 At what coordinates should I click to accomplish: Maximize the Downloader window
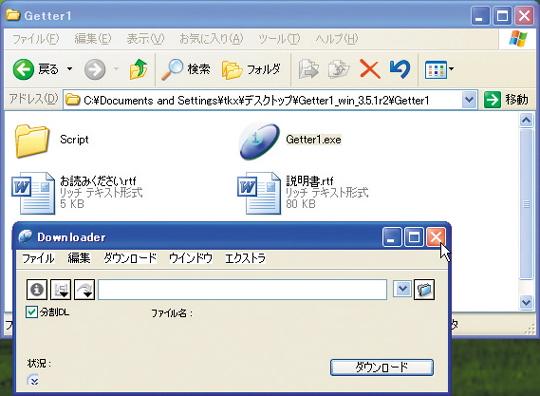[414, 237]
